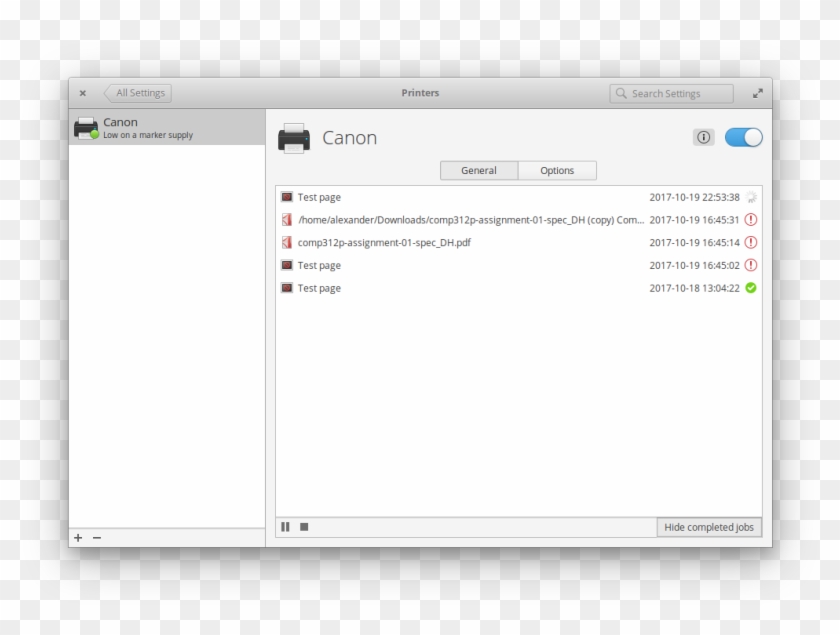
Task: Select the Test page job from 2017-10-18
Action: point(519,288)
